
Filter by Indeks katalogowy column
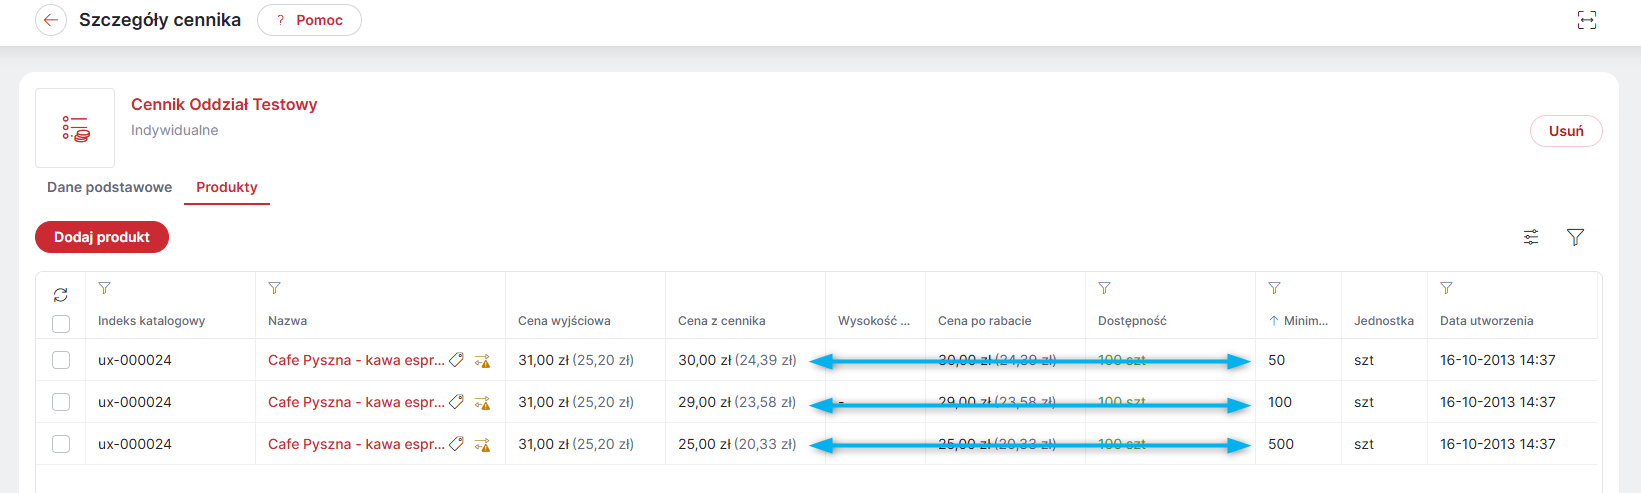coord(105,288)
